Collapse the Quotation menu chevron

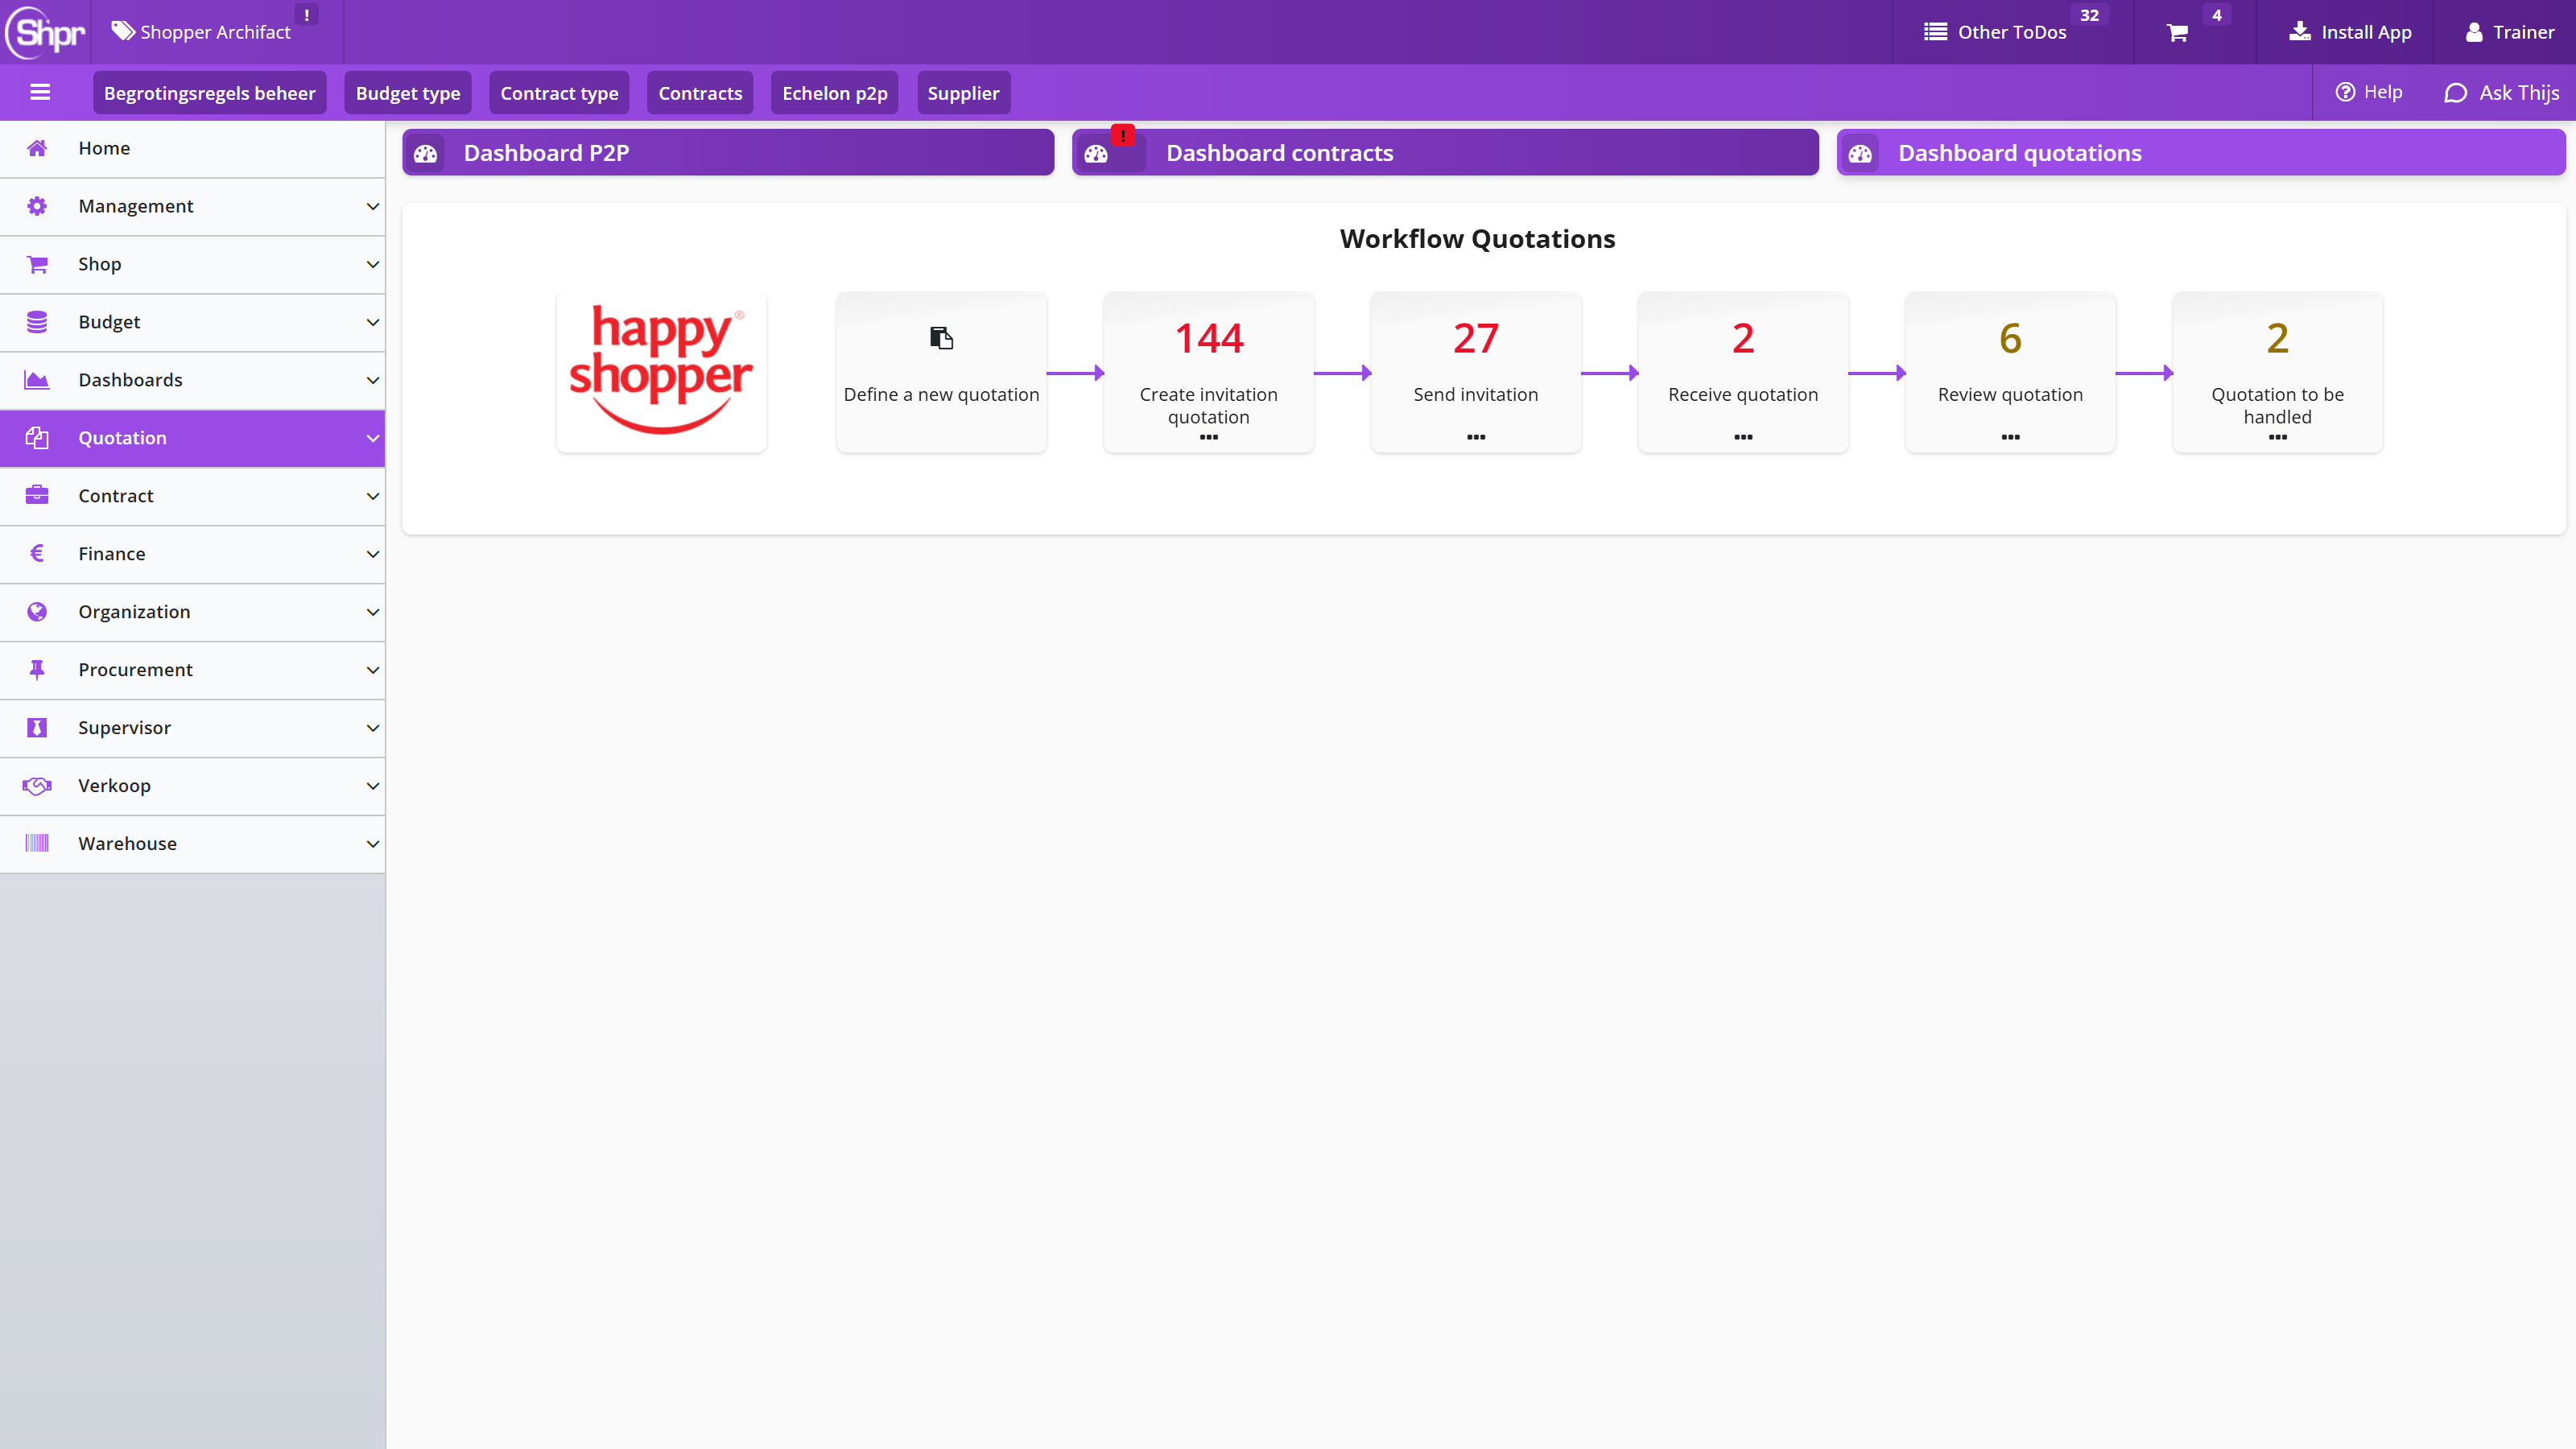[373, 438]
